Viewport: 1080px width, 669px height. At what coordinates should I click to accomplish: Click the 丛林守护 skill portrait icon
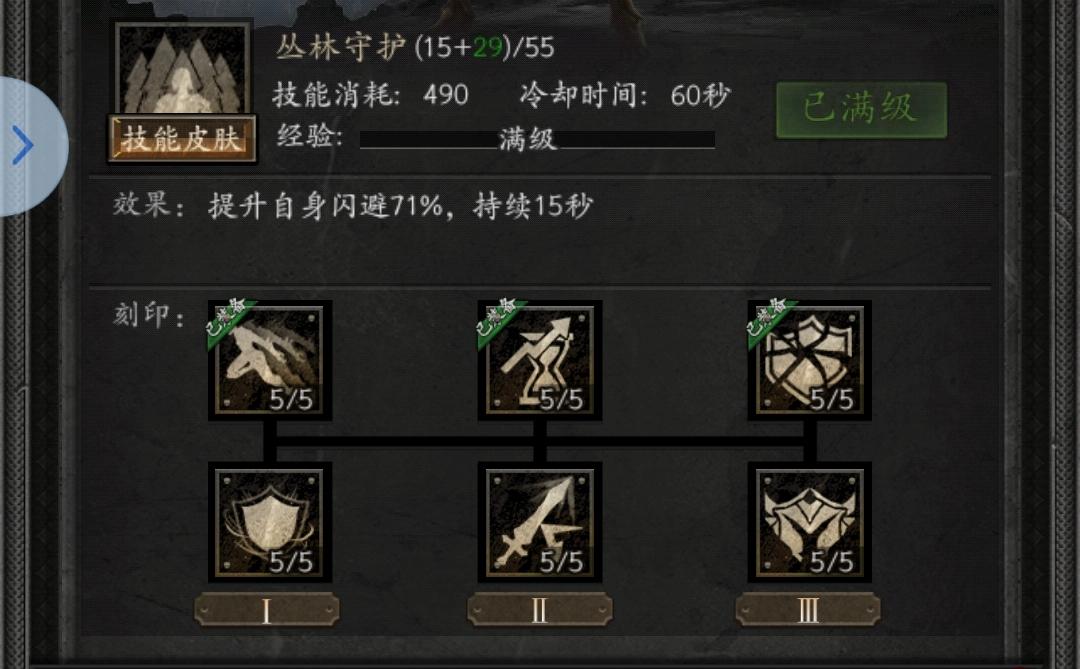click(x=183, y=69)
